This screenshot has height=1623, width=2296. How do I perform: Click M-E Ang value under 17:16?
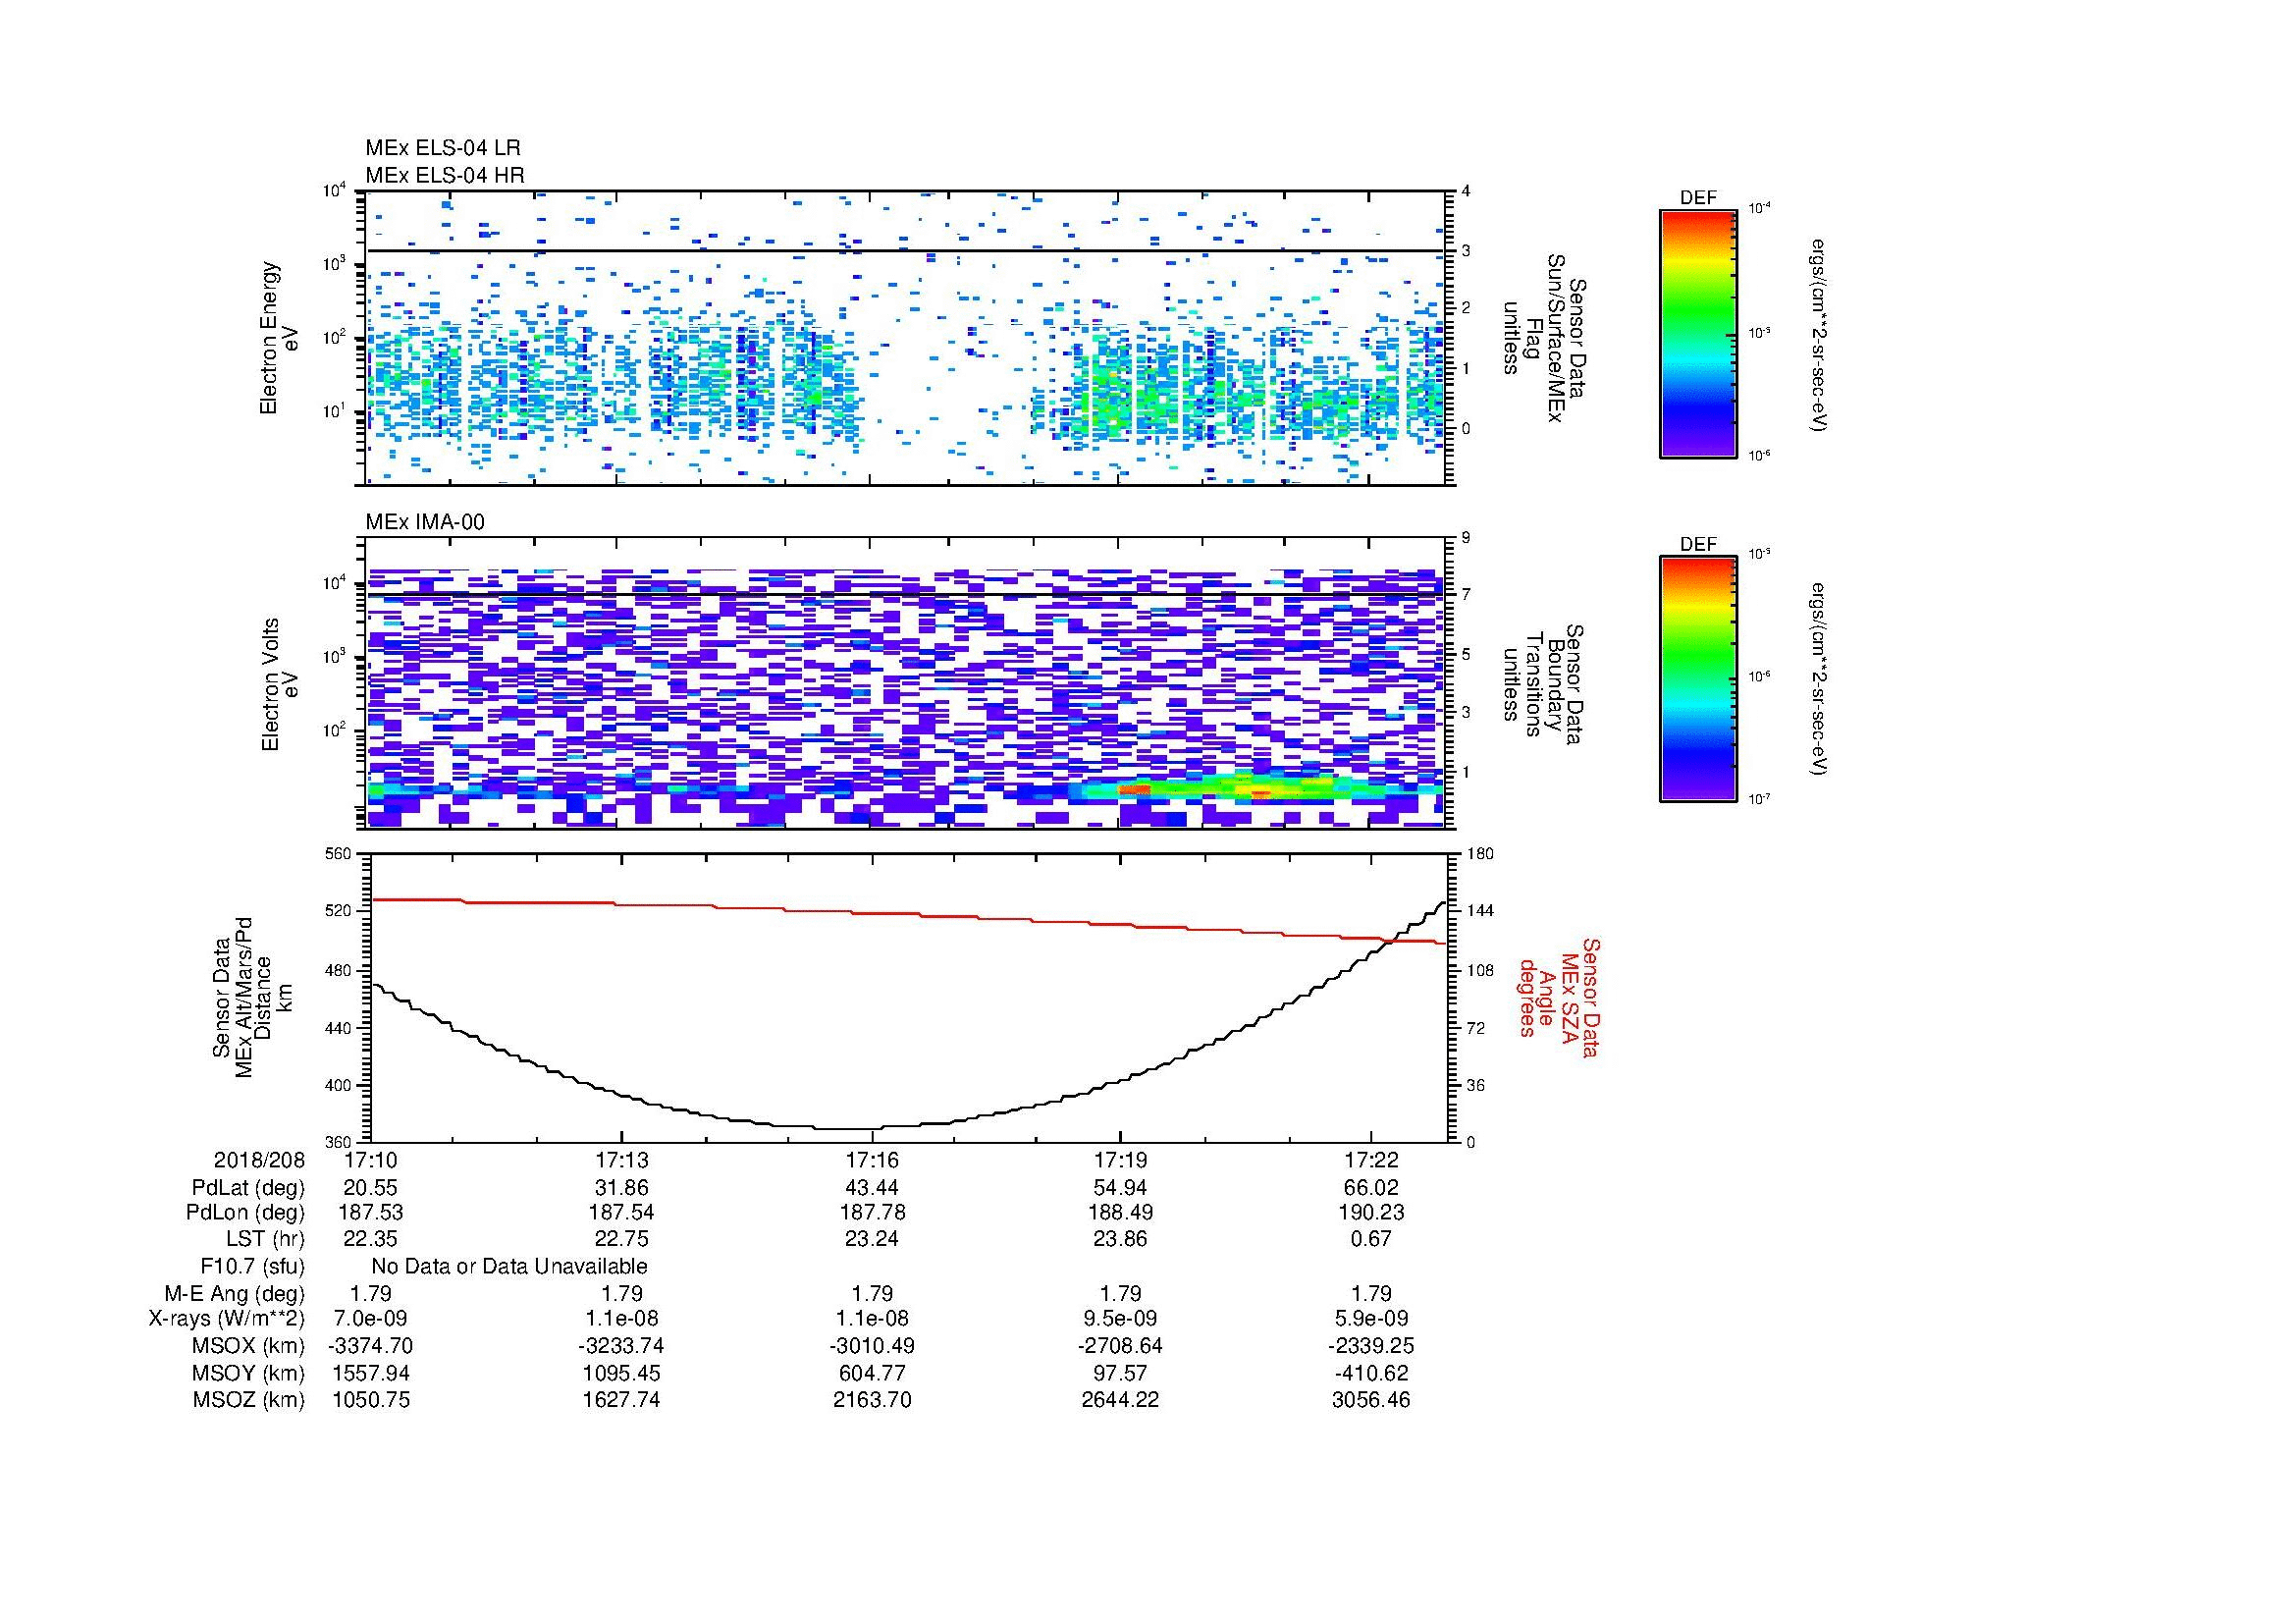[x=872, y=1294]
